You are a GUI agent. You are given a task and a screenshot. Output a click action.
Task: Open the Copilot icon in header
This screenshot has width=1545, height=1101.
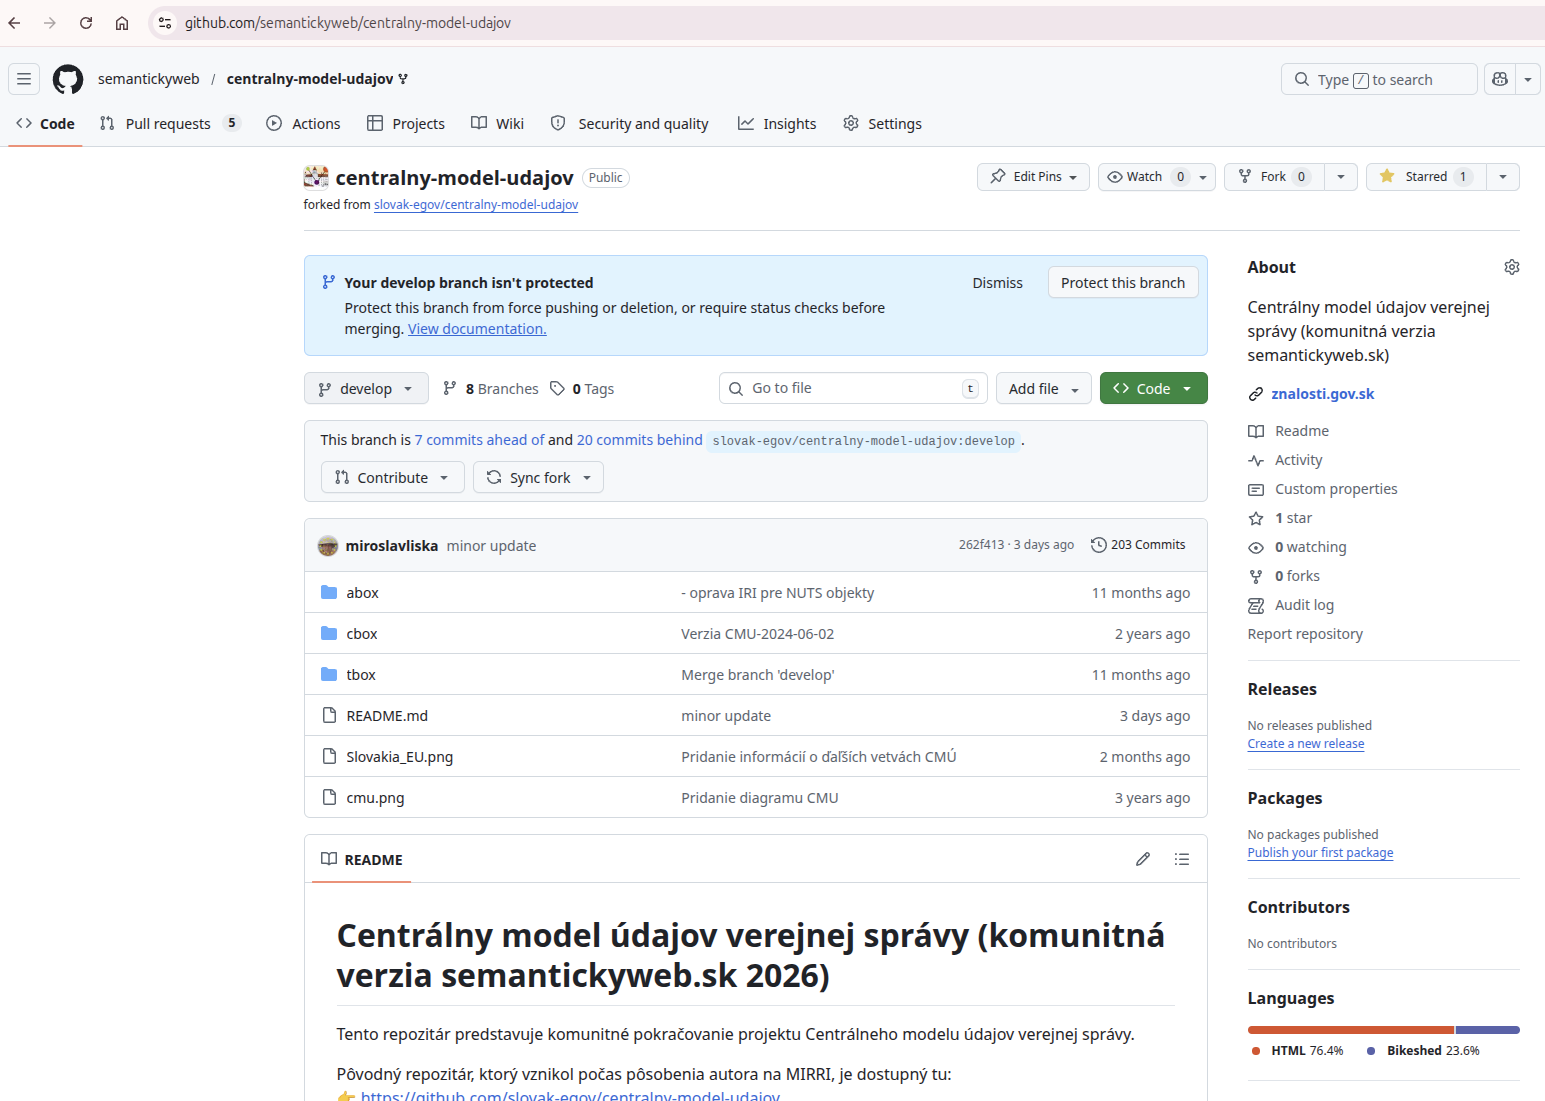point(1499,79)
